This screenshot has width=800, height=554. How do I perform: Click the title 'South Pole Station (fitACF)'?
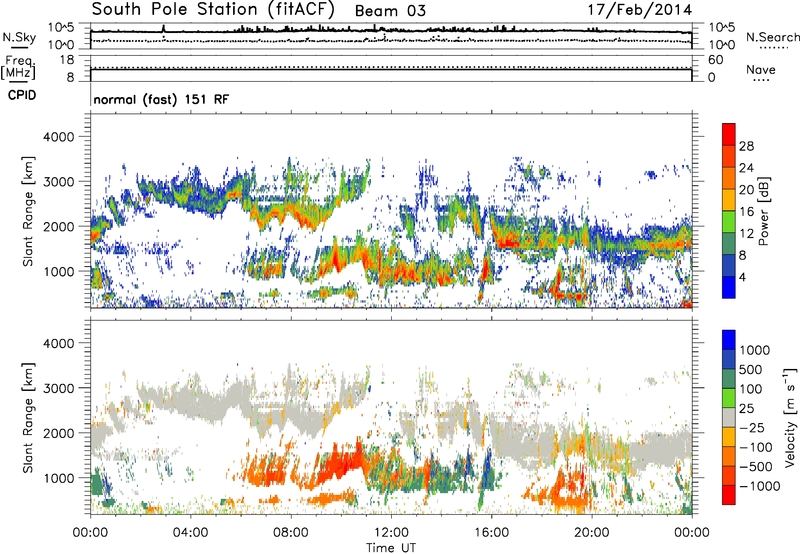213,10
